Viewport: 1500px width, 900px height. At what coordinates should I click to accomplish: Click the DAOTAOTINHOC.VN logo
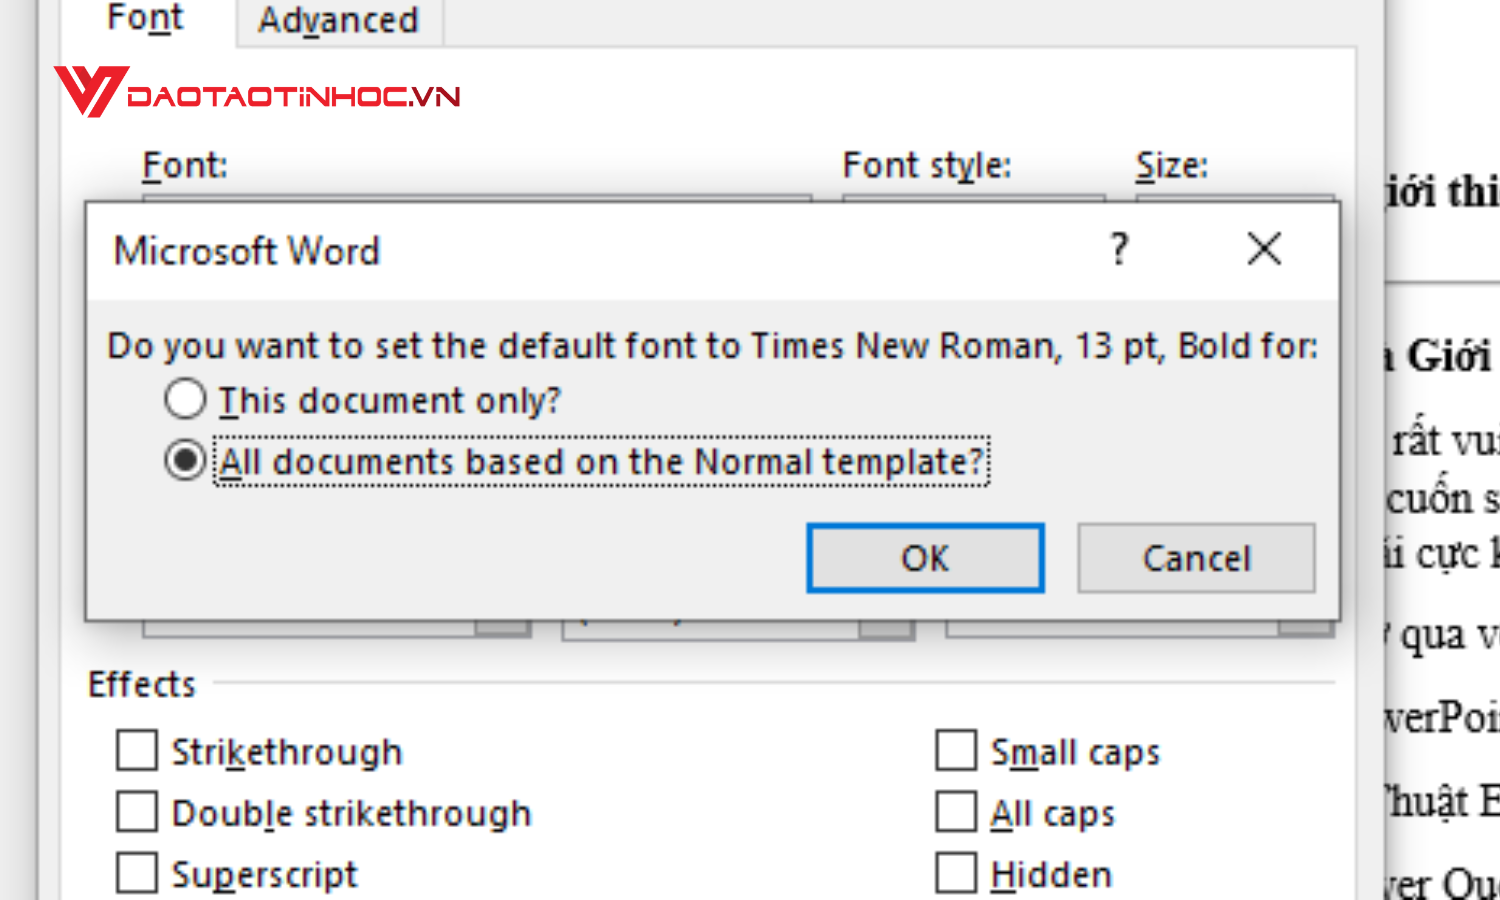click(258, 93)
